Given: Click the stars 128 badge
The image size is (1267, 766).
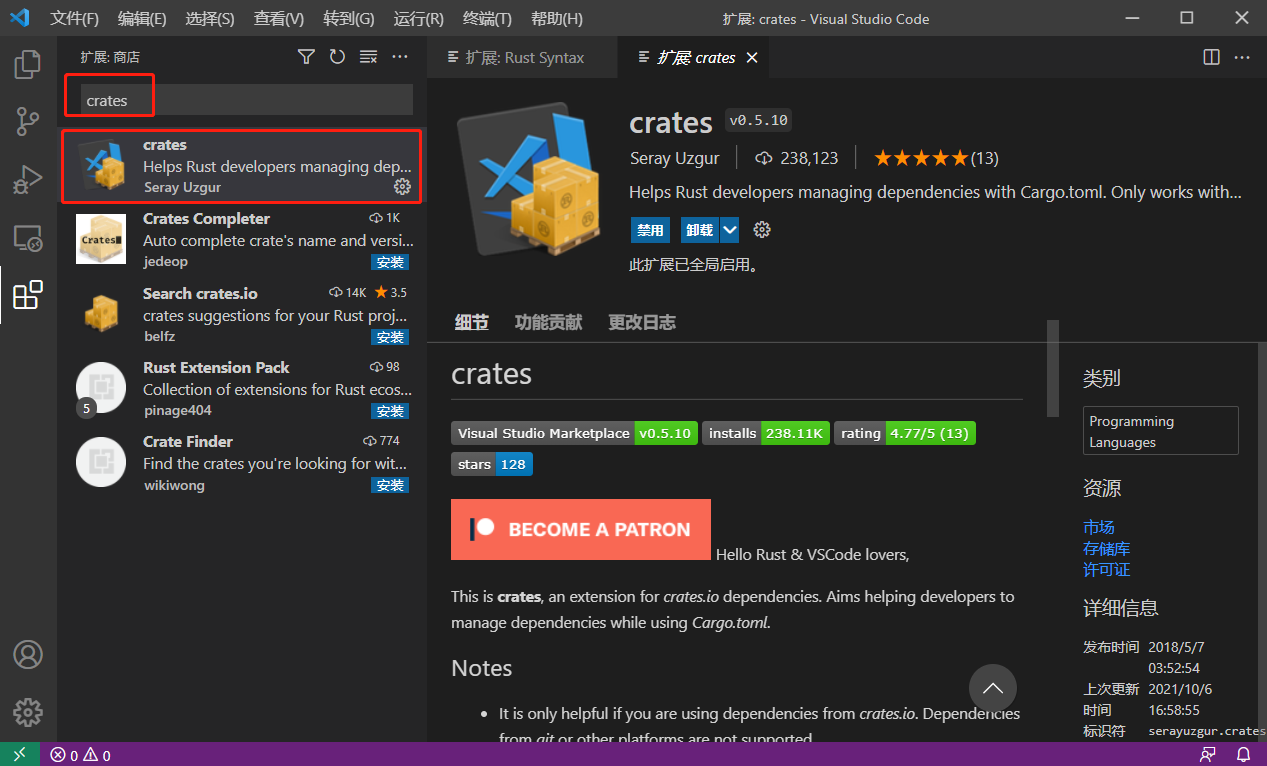Looking at the screenshot, I should point(492,464).
